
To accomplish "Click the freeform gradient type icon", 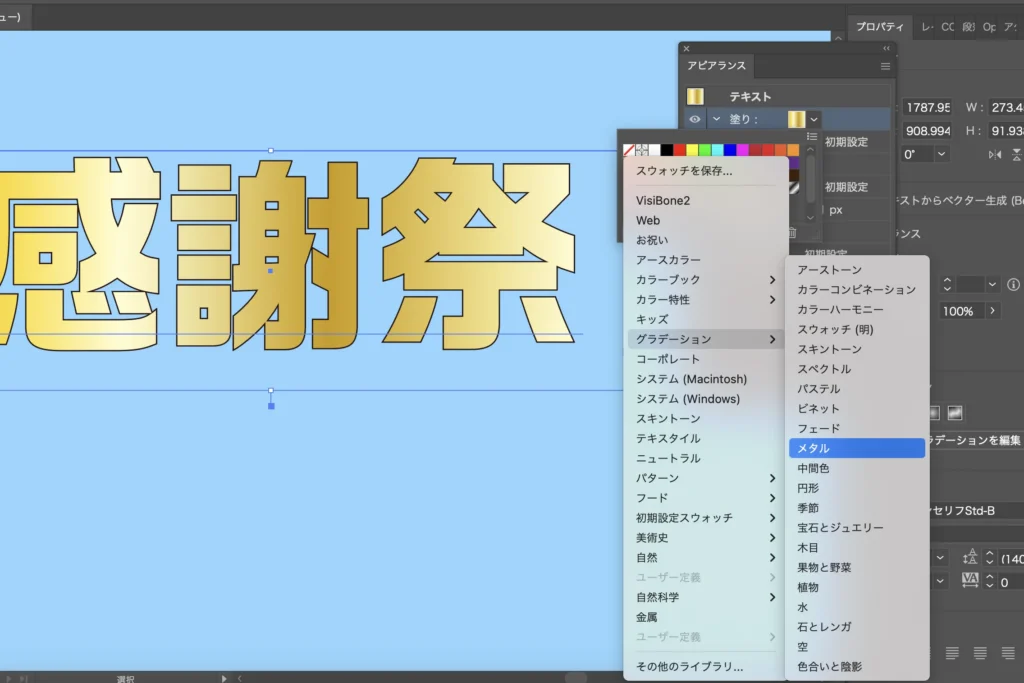I will (x=955, y=412).
